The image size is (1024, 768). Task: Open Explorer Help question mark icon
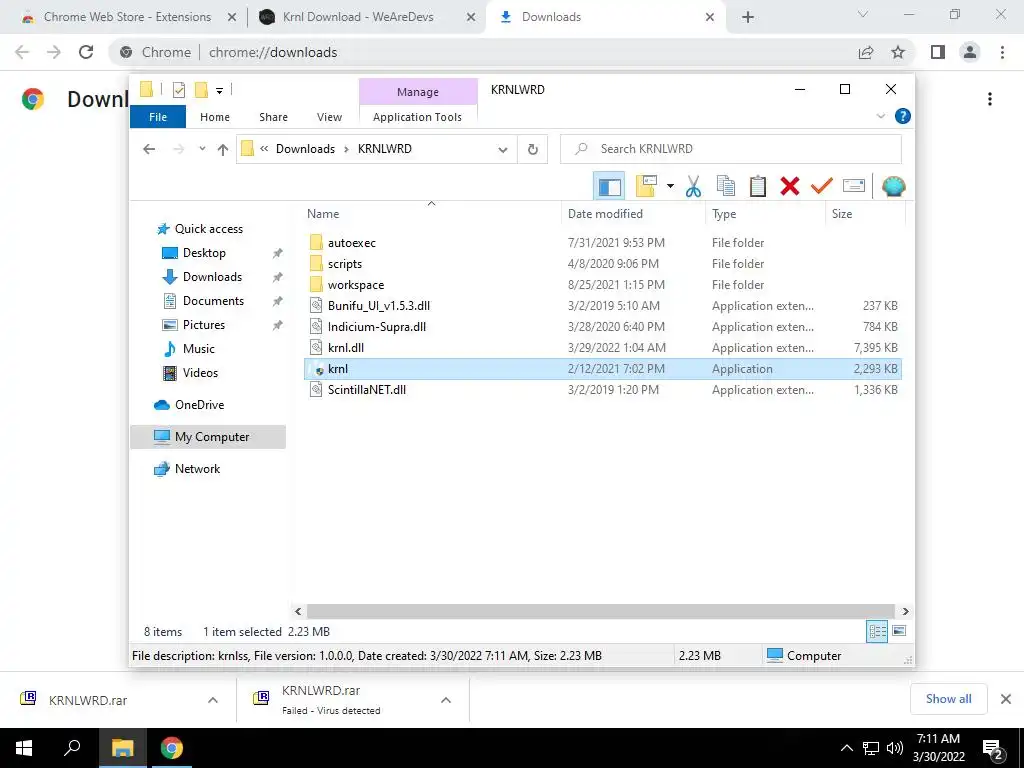coord(903,116)
